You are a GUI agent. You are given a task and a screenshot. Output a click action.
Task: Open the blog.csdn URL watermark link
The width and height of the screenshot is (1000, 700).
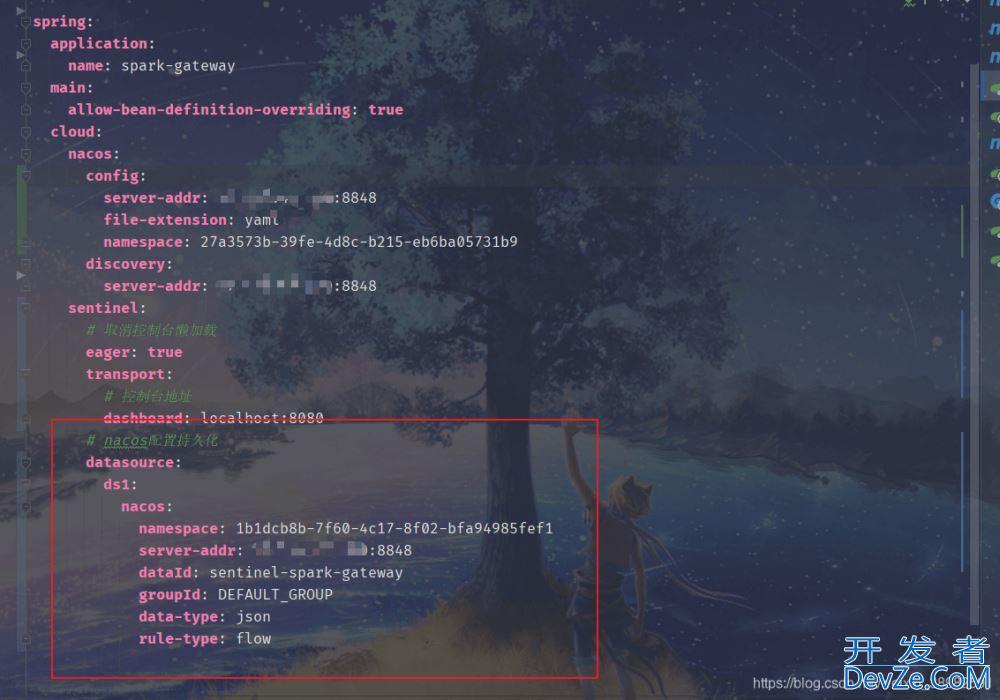(799, 683)
